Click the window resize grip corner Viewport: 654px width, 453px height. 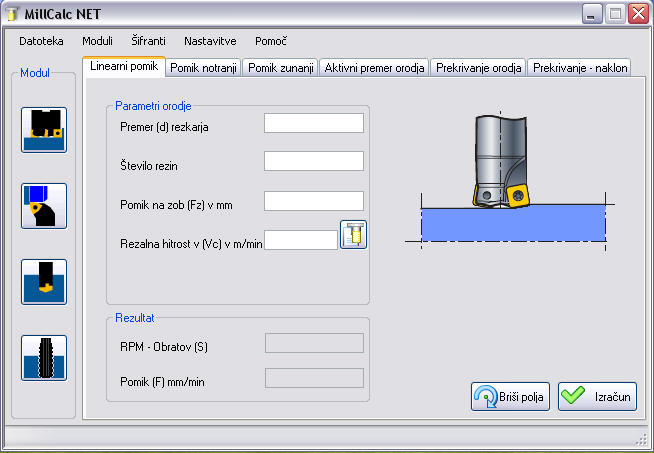click(641, 439)
